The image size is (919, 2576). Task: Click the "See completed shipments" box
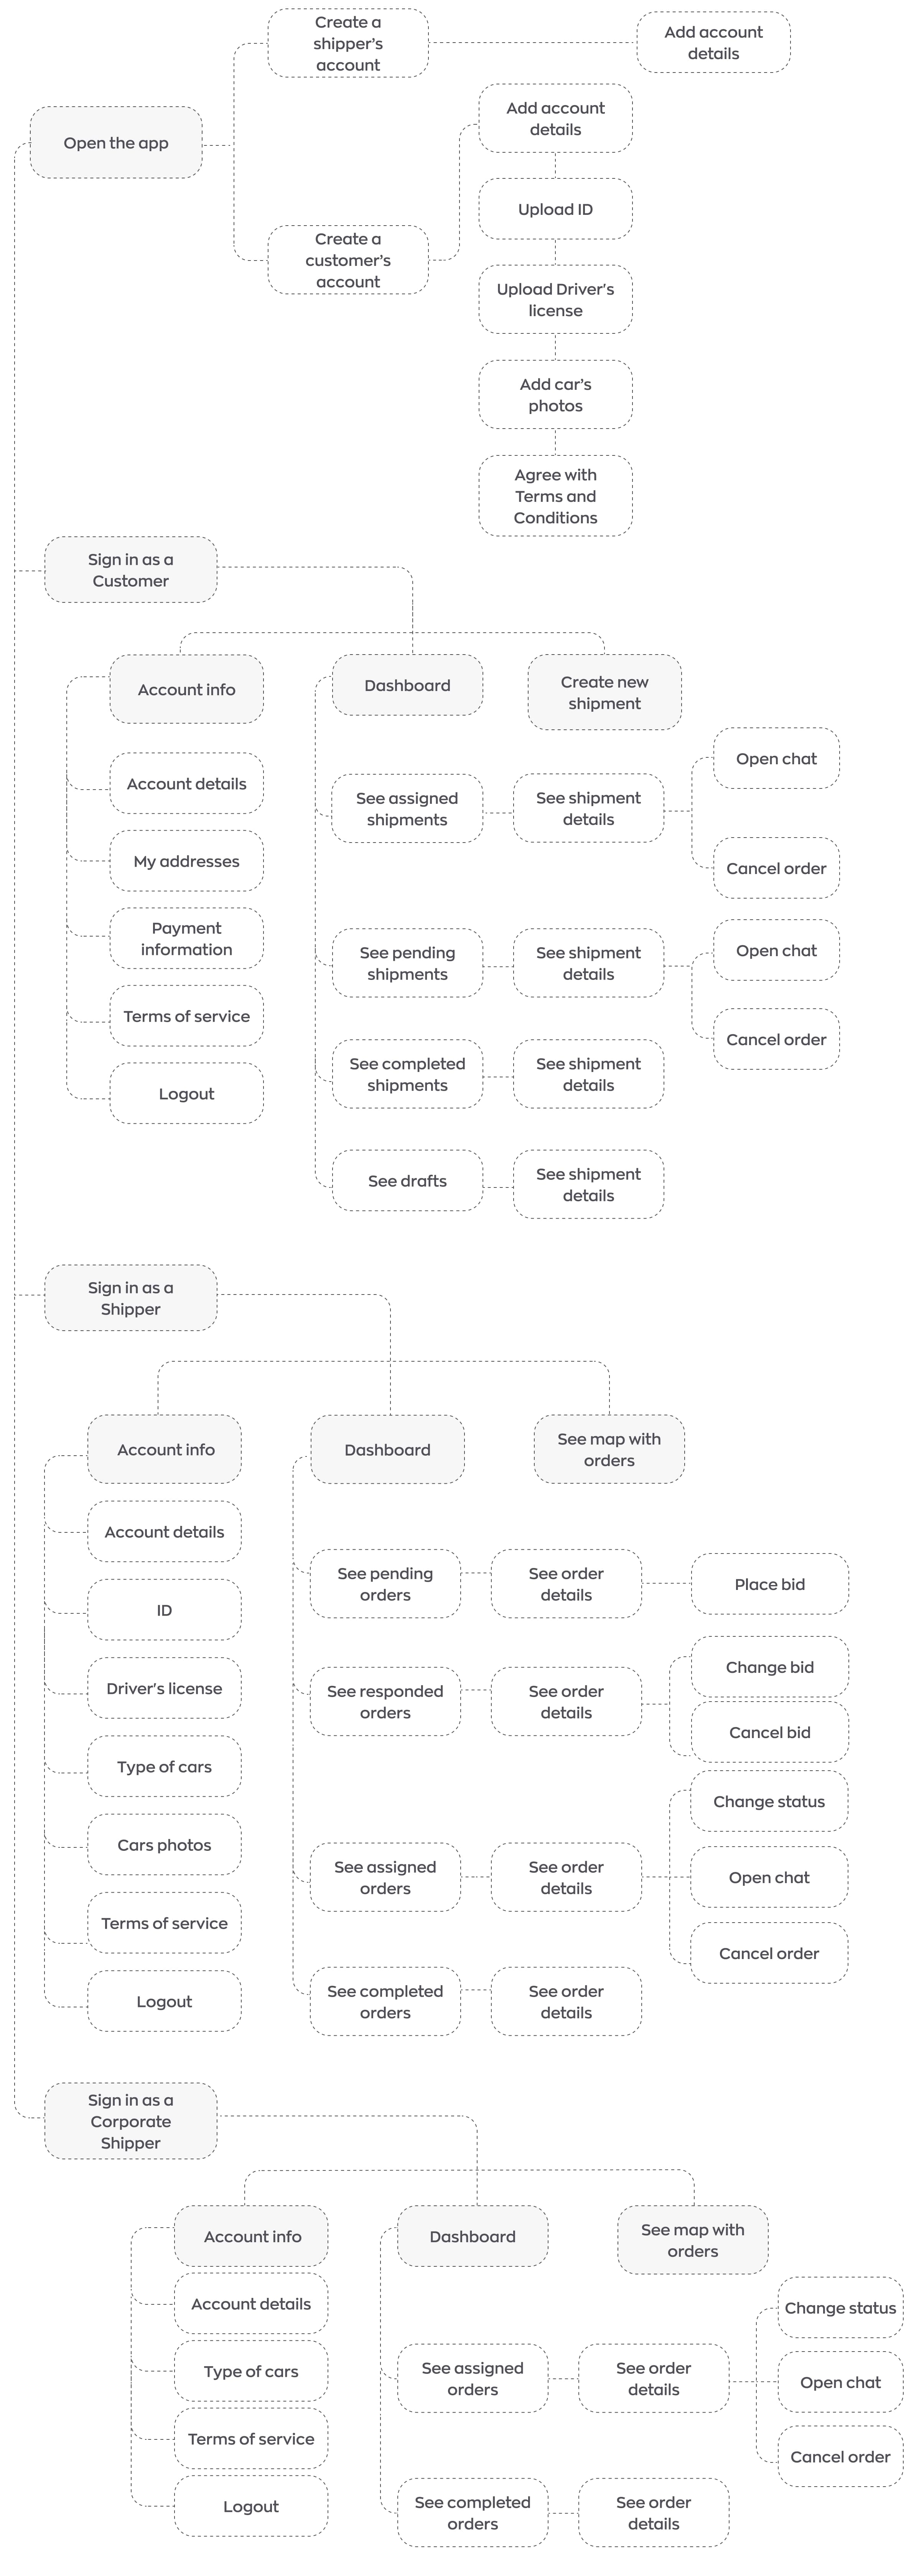click(x=407, y=1074)
